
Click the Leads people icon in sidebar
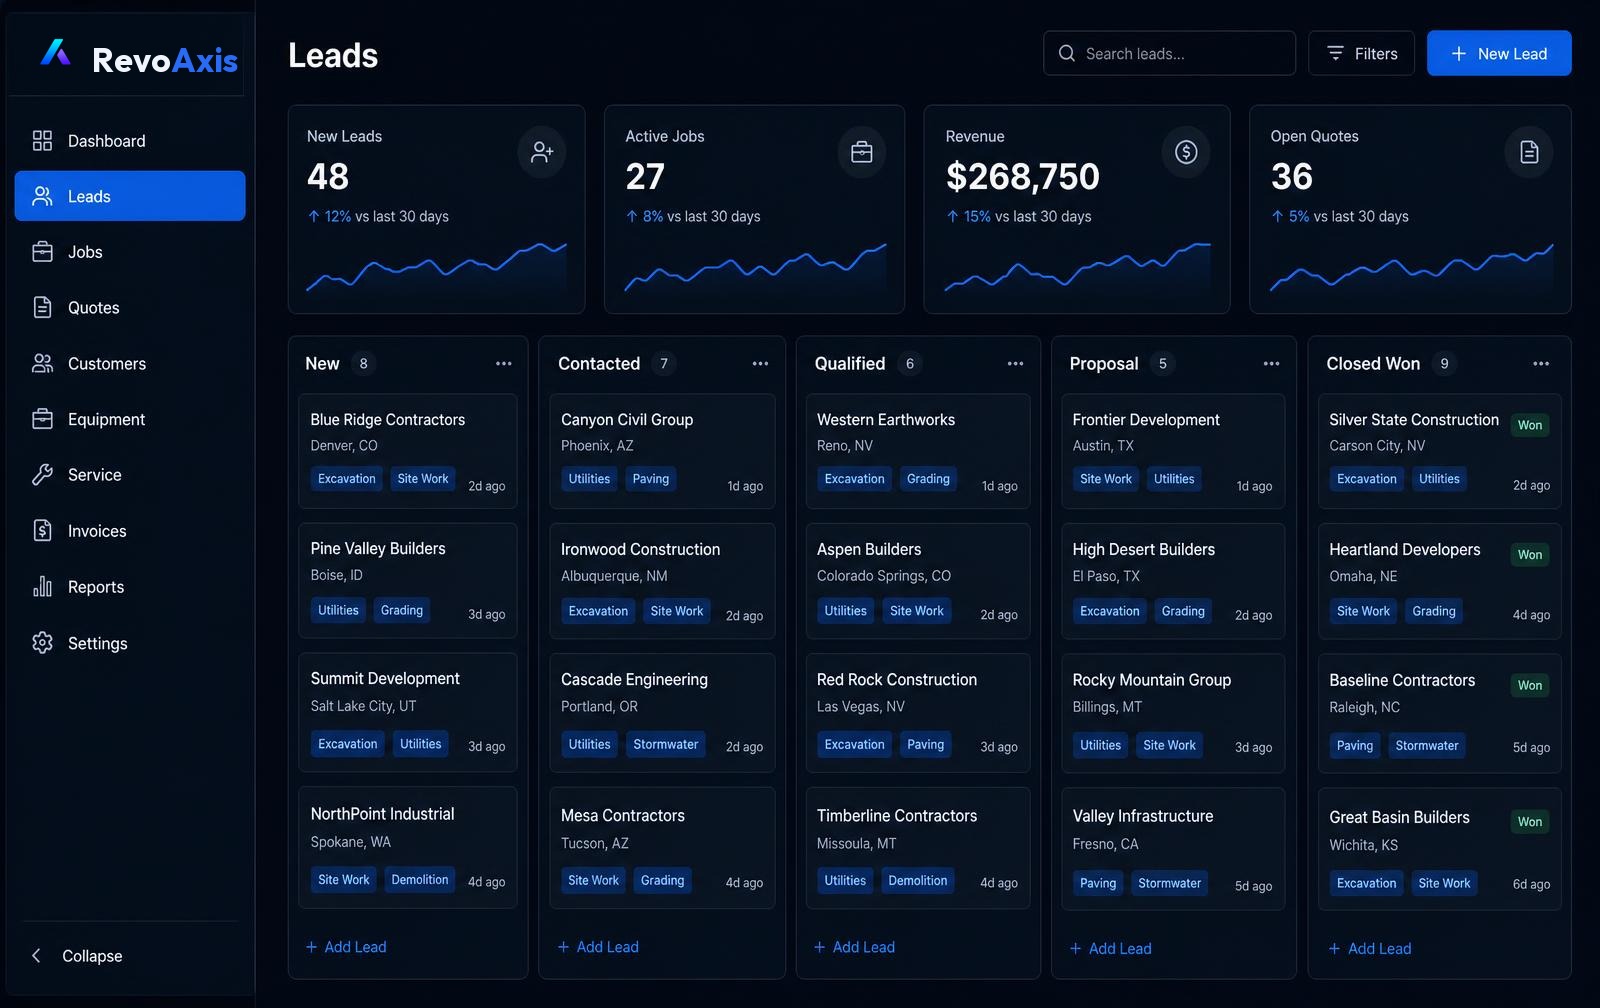point(42,196)
